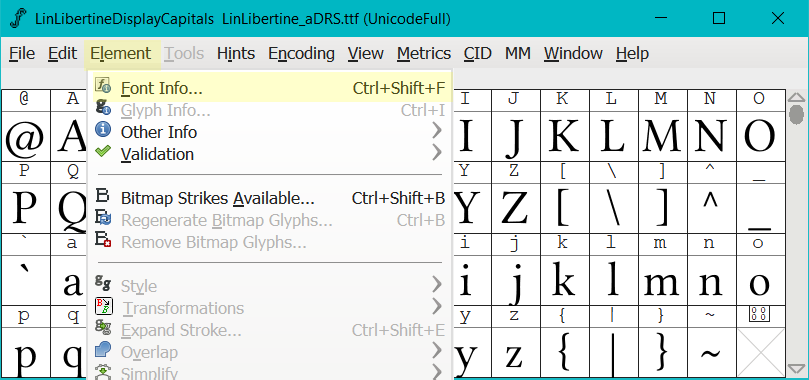Image resolution: width=809 pixels, height=380 pixels.
Task: Click the Transformations menu icon
Action: (103, 306)
